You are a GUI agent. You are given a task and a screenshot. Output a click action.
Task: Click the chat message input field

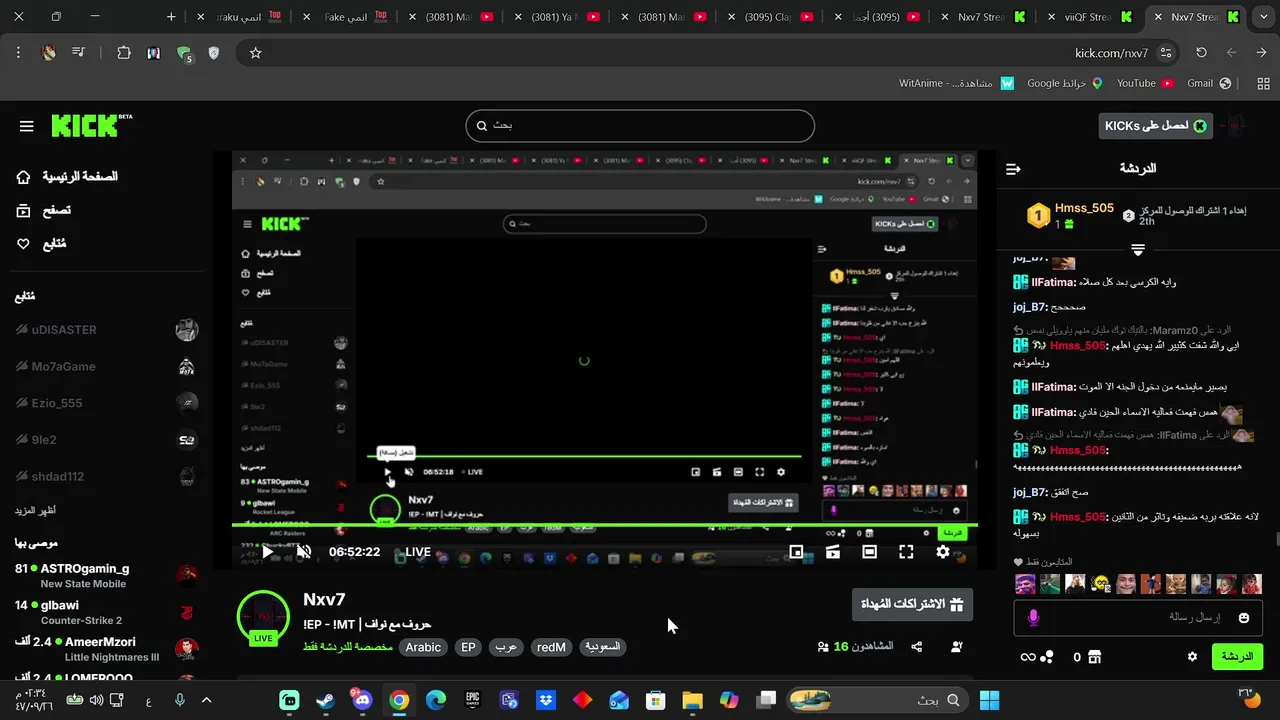point(1140,618)
